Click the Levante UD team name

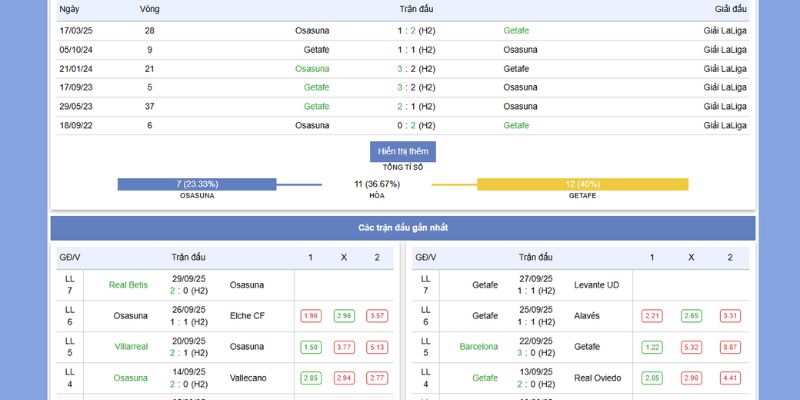coord(596,285)
